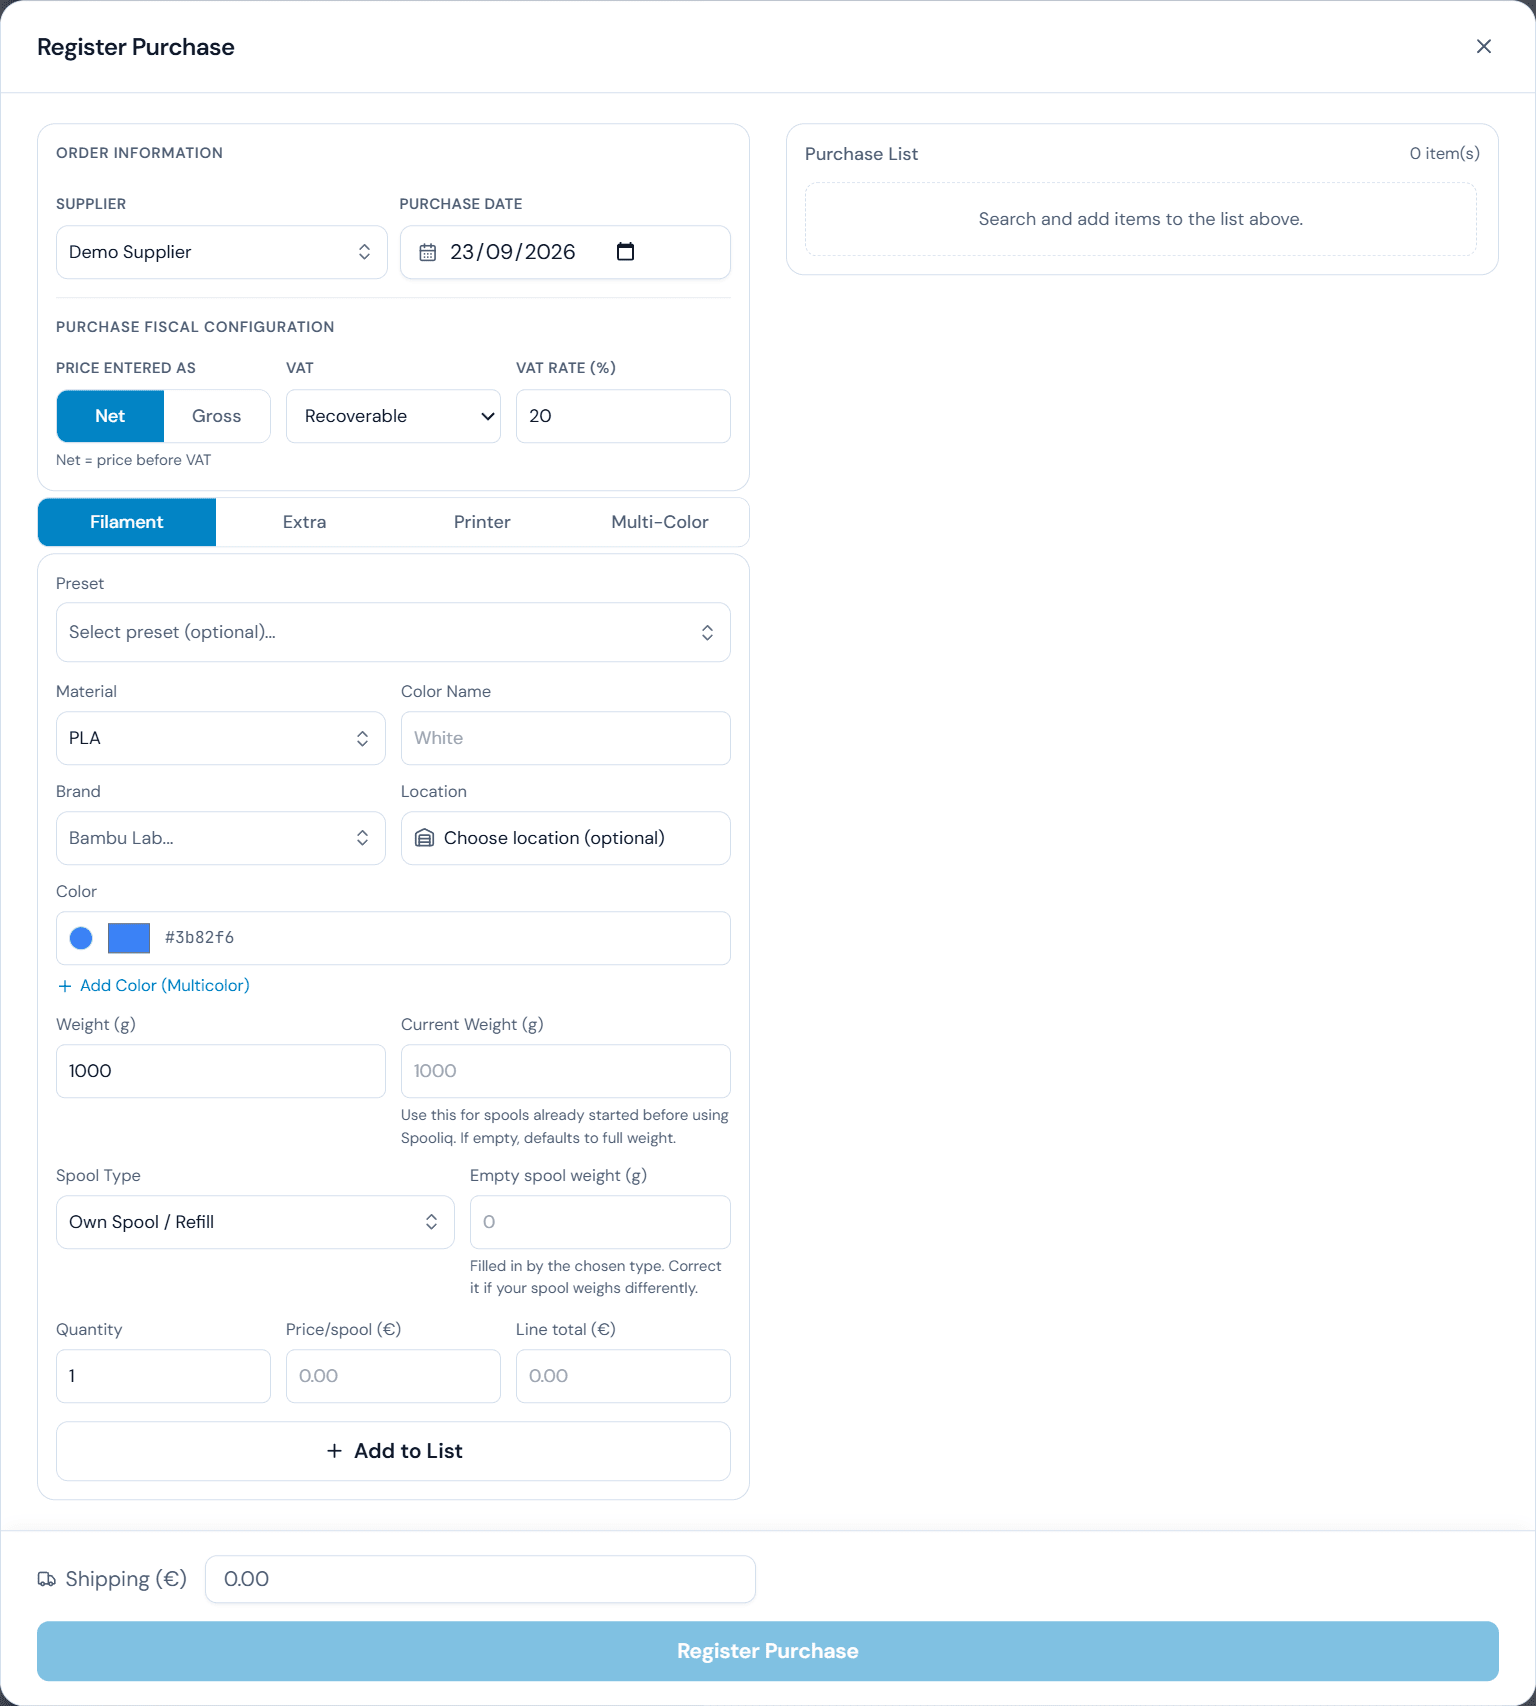Switch price entry to Gross
Screen dimensions: 1536x1706
217,416
